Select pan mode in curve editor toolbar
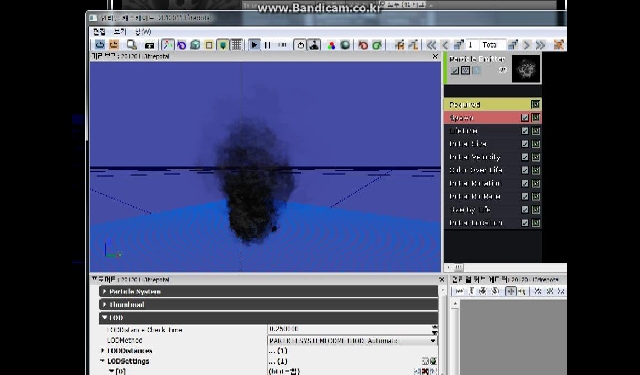The image size is (640, 375). tap(511, 291)
